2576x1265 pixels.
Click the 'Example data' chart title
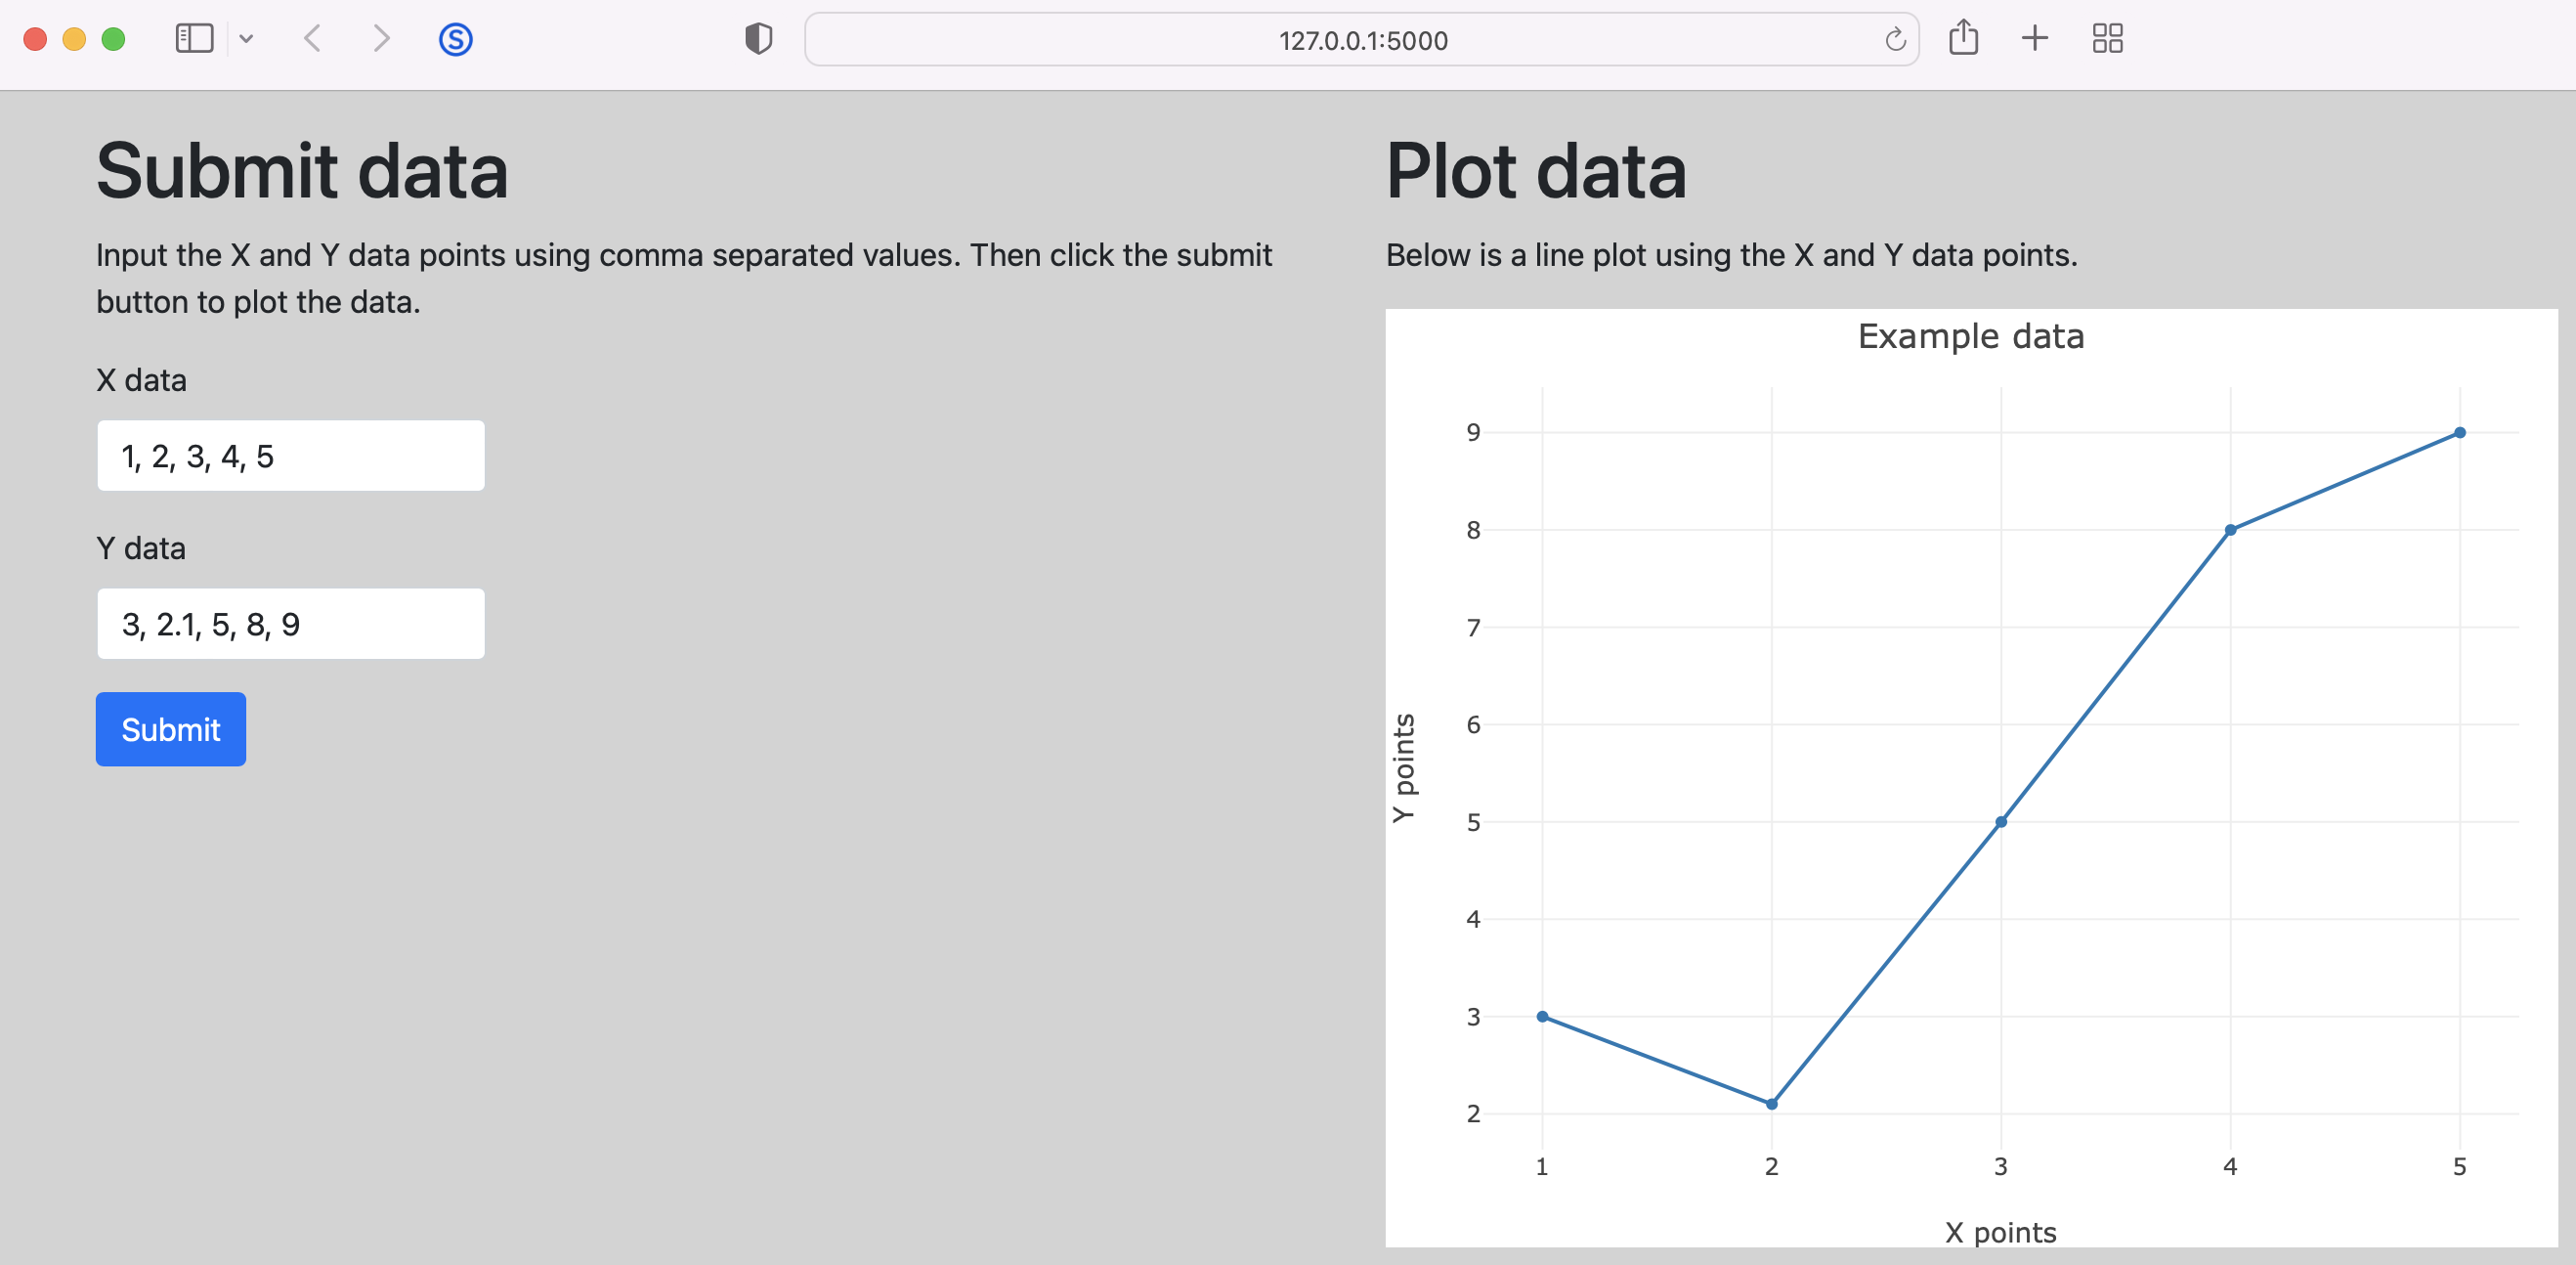pos(1971,337)
